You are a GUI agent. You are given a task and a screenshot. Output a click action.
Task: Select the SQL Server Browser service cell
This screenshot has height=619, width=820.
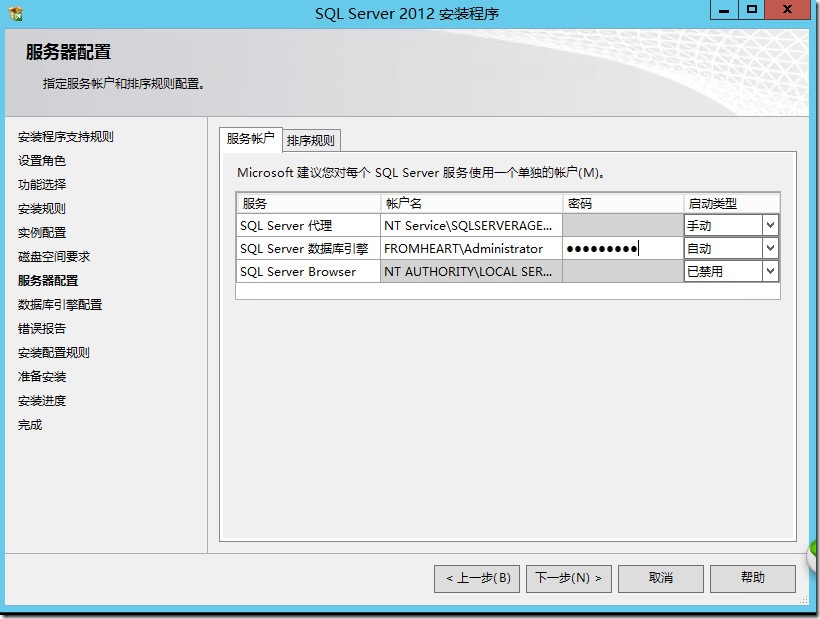tap(308, 271)
